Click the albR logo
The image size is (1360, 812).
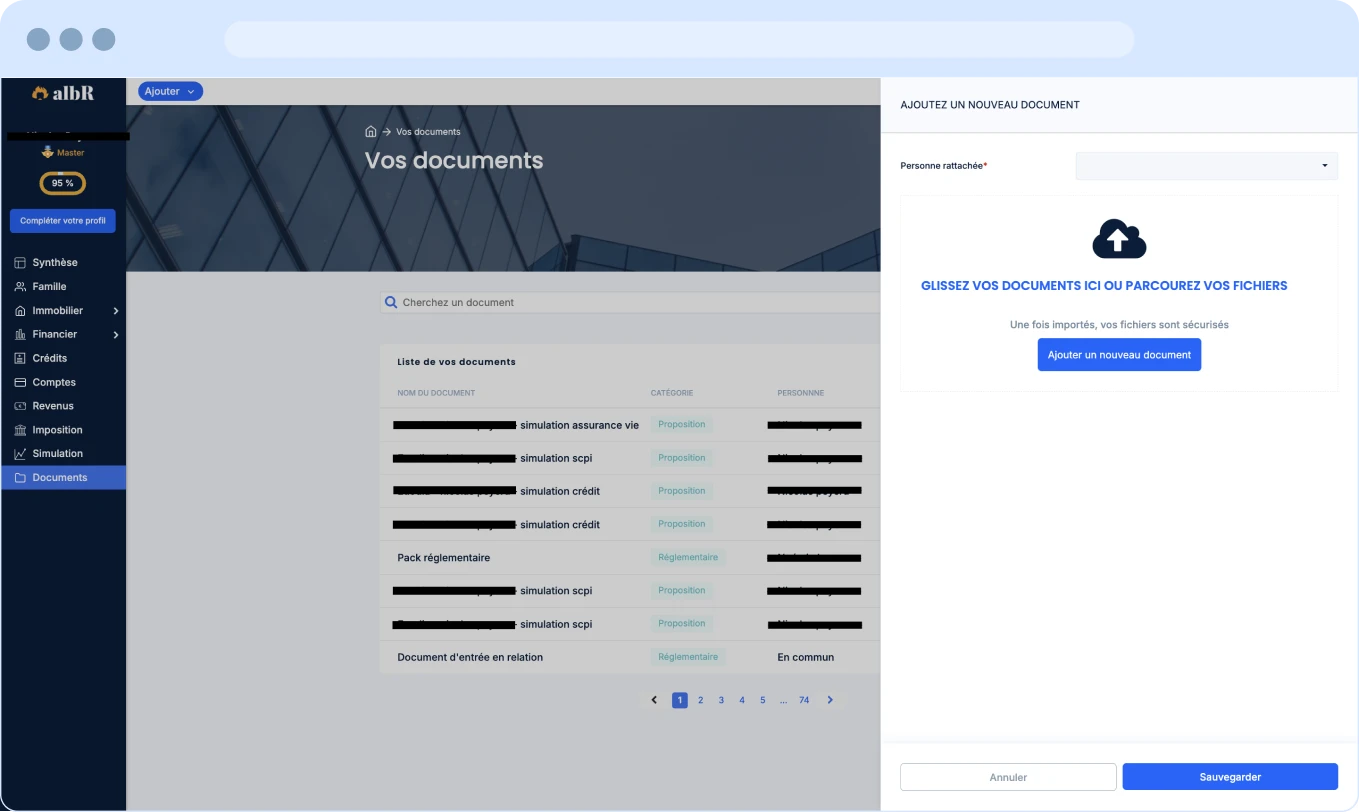tap(63, 93)
